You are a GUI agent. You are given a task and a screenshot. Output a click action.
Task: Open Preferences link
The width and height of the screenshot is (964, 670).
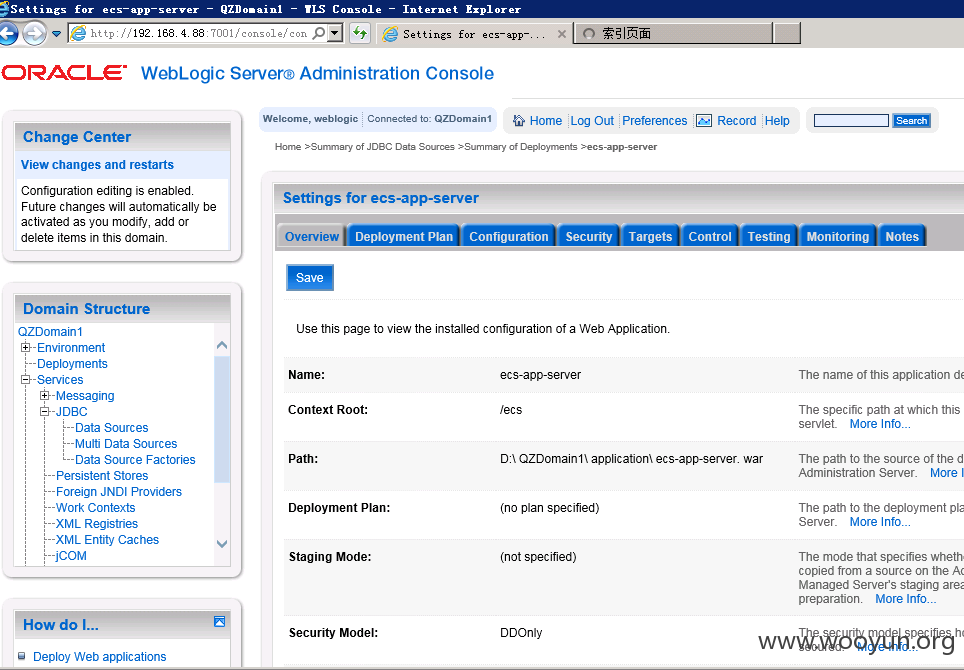tap(654, 120)
